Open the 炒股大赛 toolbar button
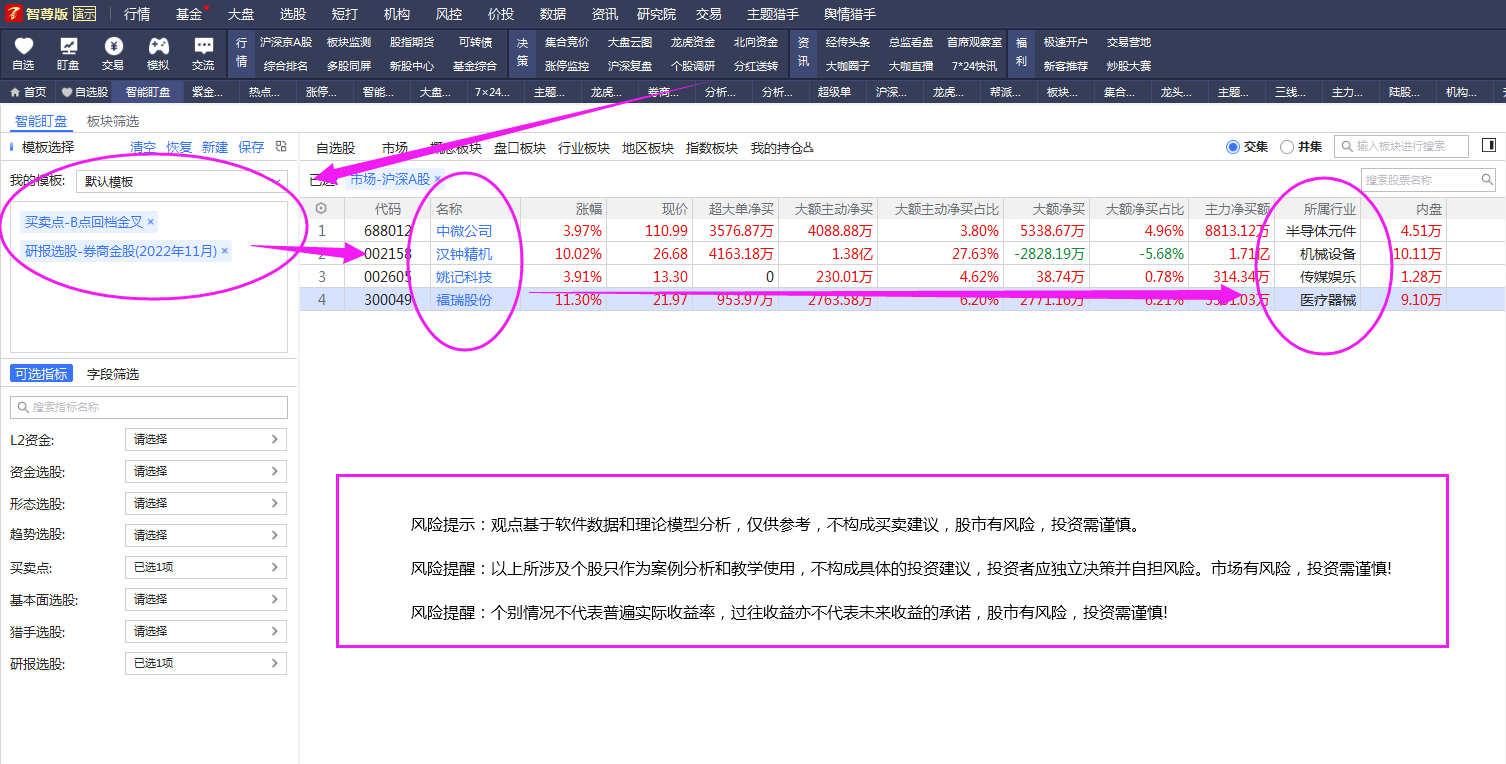The width and height of the screenshot is (1506, 764). pyautogui.click(x=1128, y=66)
